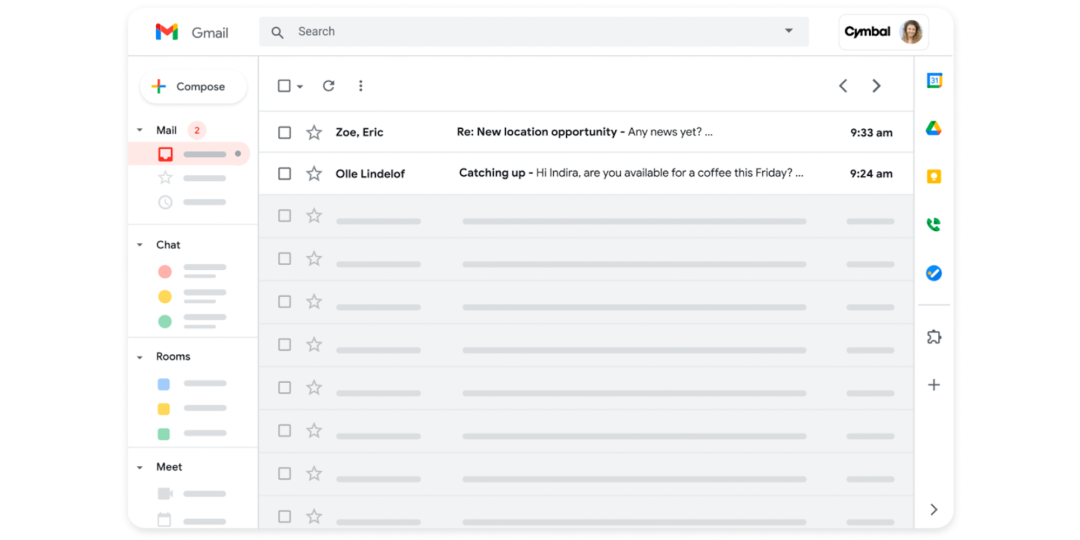The image size is (1080, 540).
Task: Click the plus icon to get add-ons
Action: coord(934,385)
